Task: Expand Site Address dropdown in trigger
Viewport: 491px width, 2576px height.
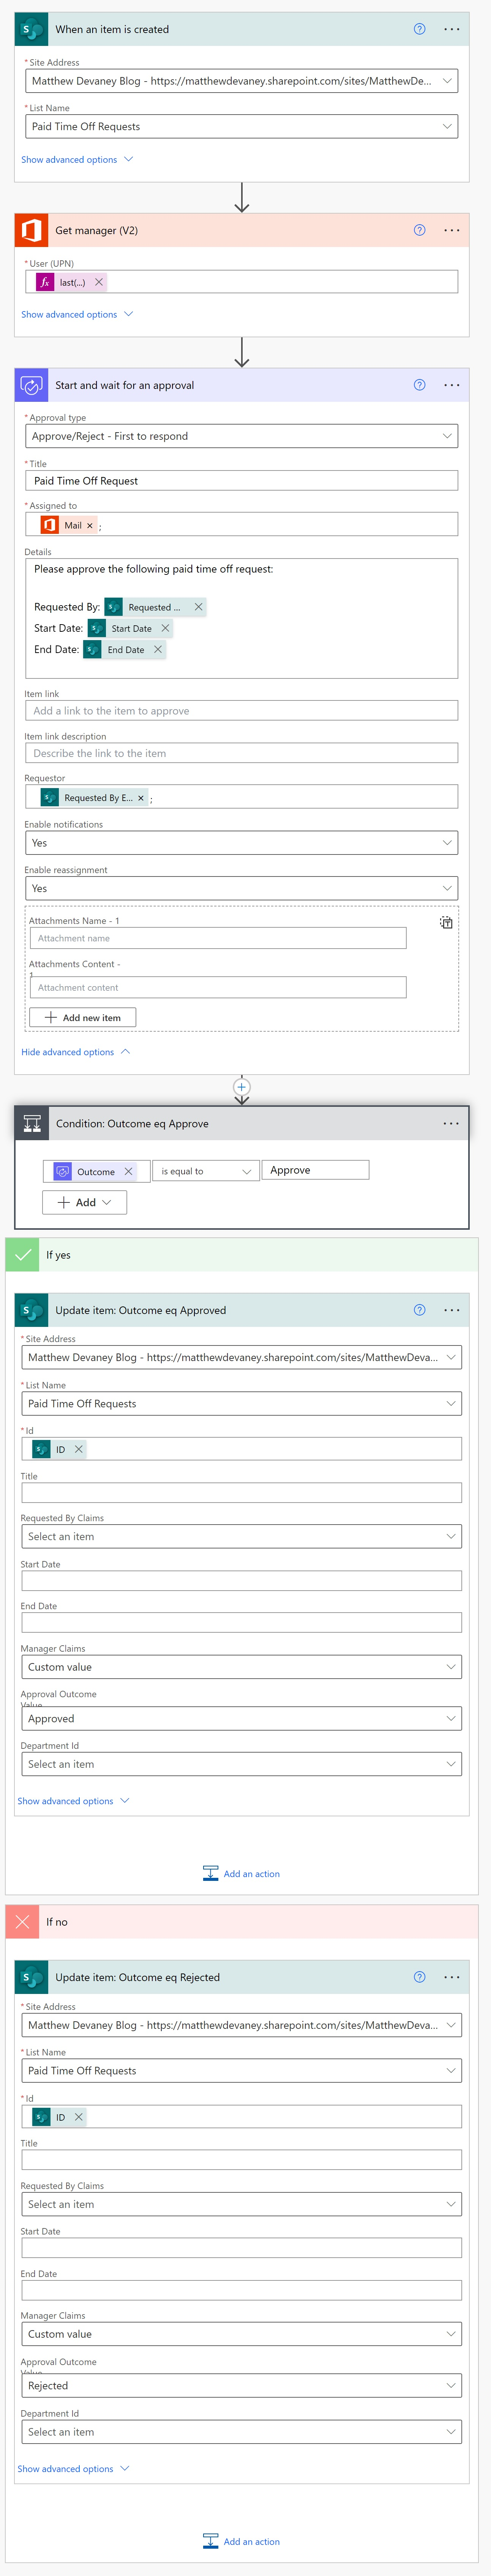Action: pyautogui.click(x=447, y=81)
